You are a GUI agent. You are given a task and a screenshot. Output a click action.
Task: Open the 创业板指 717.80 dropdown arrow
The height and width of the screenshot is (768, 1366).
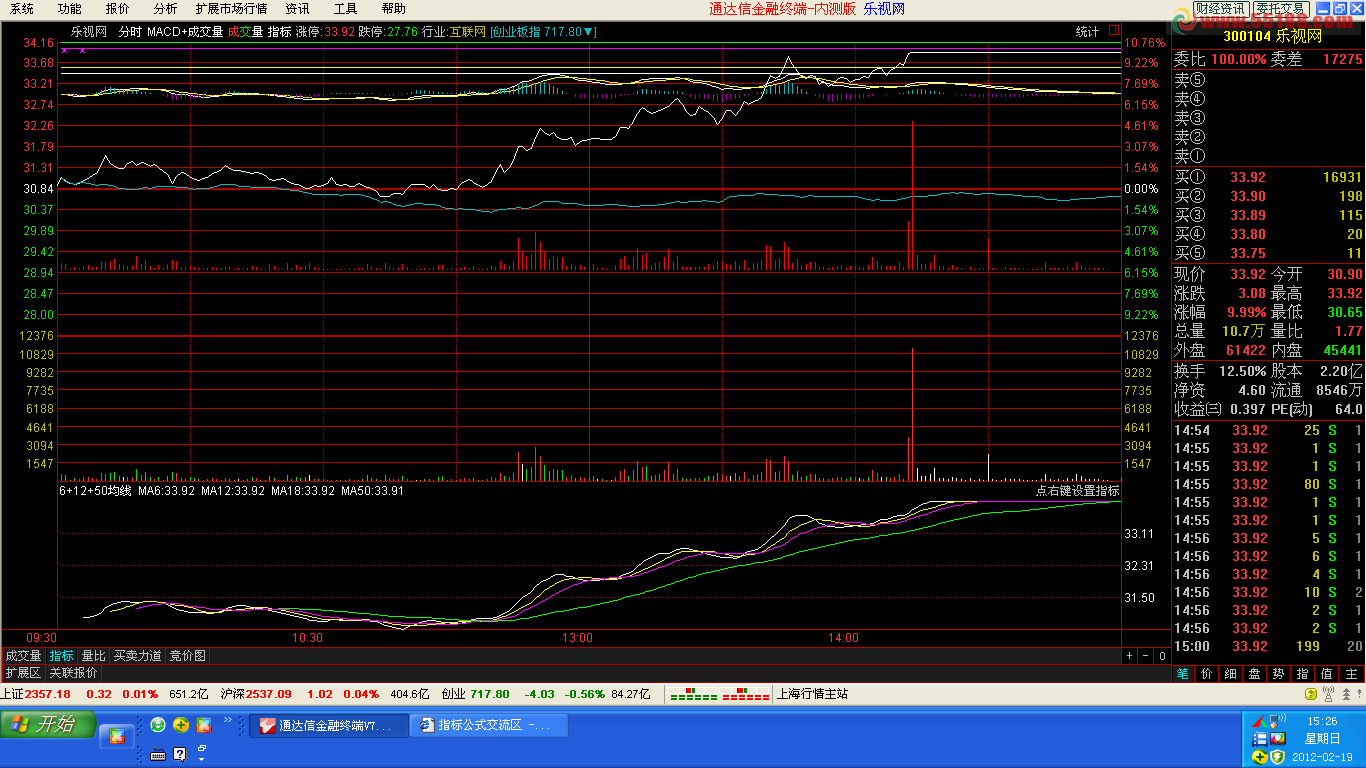click(x=591, y=31)
